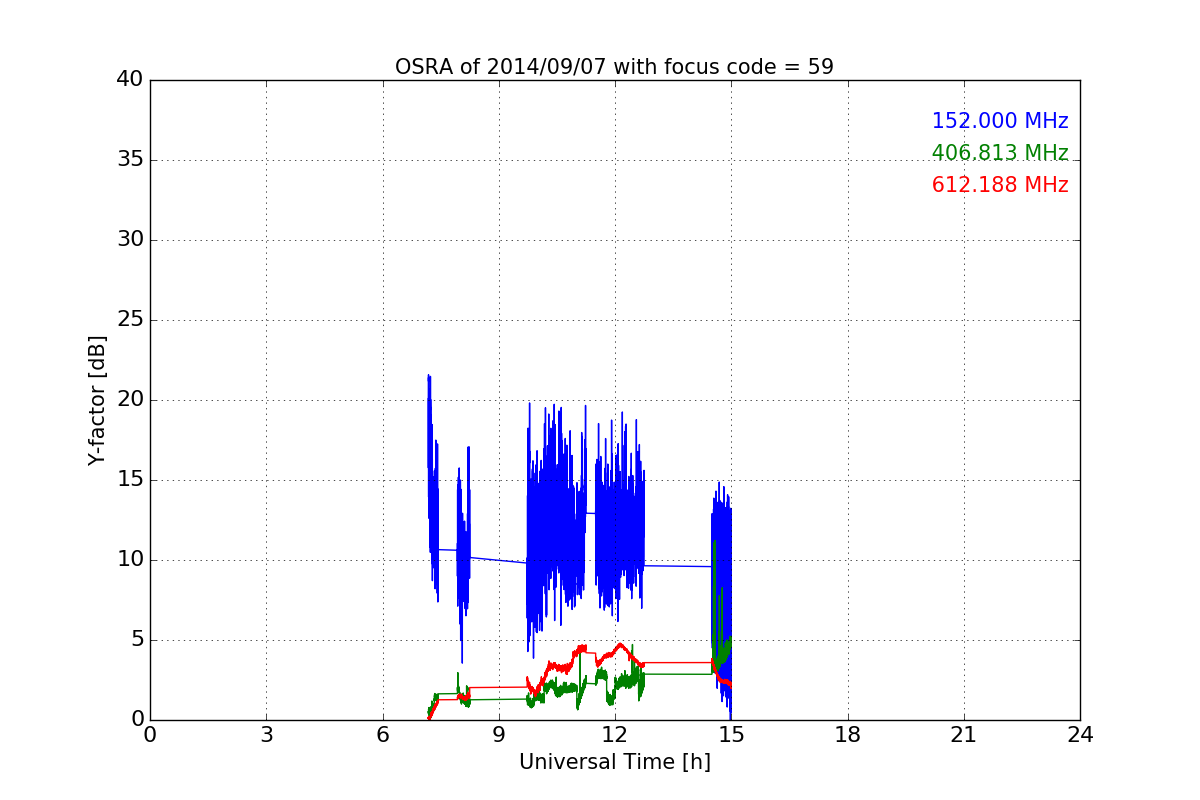Click y-axis tick label 40

point(130,80)
